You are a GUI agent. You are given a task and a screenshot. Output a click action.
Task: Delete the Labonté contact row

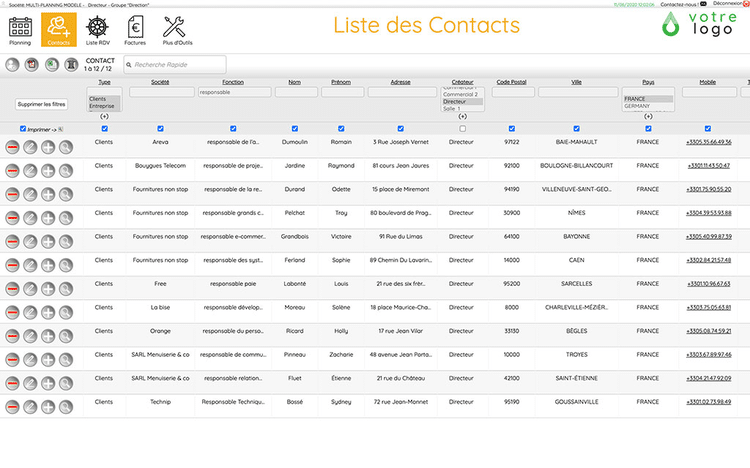tap(12, 289)
